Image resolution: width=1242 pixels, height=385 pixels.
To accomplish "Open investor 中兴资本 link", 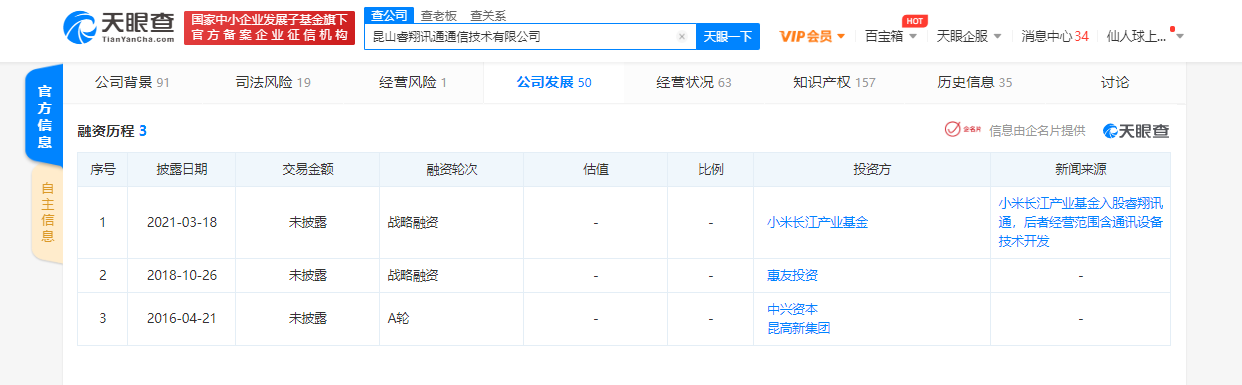I will click(792, 309).
